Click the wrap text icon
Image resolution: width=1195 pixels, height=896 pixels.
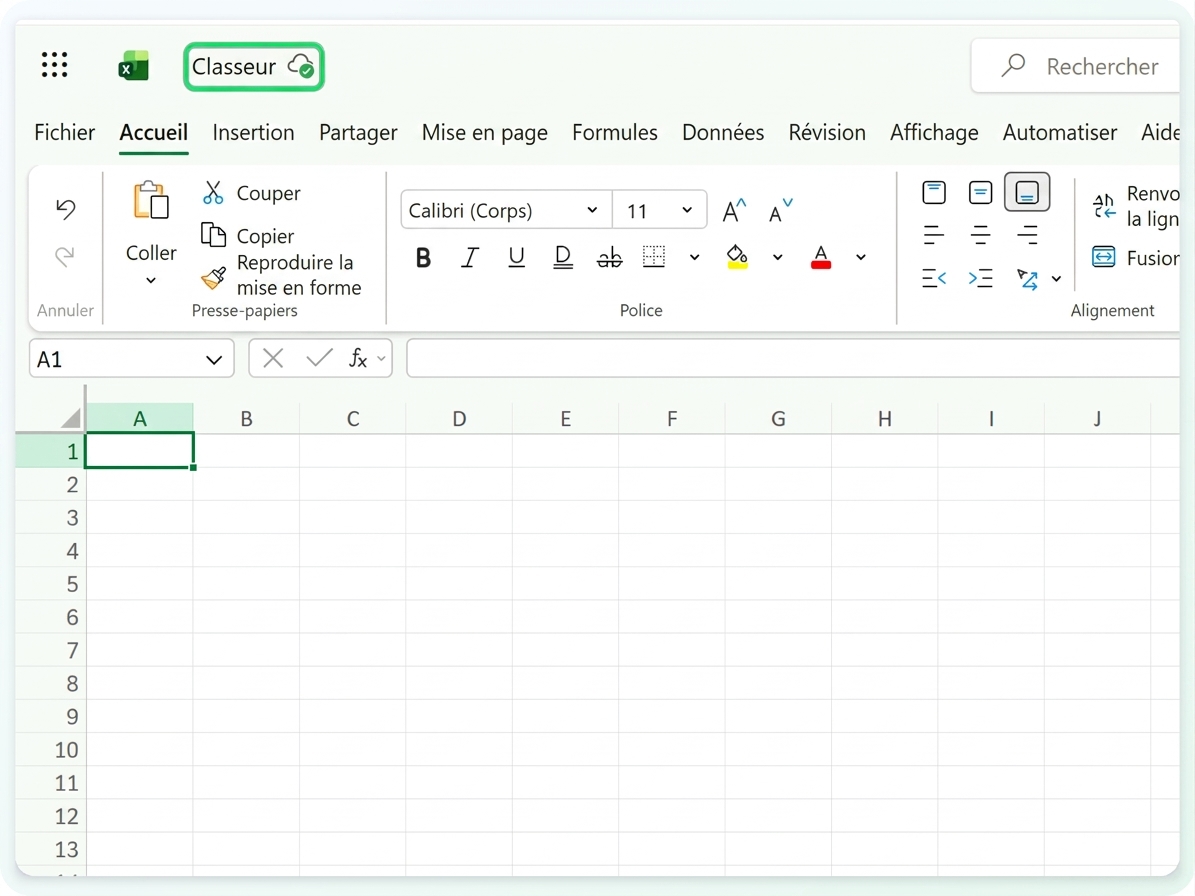point(1104,206)
